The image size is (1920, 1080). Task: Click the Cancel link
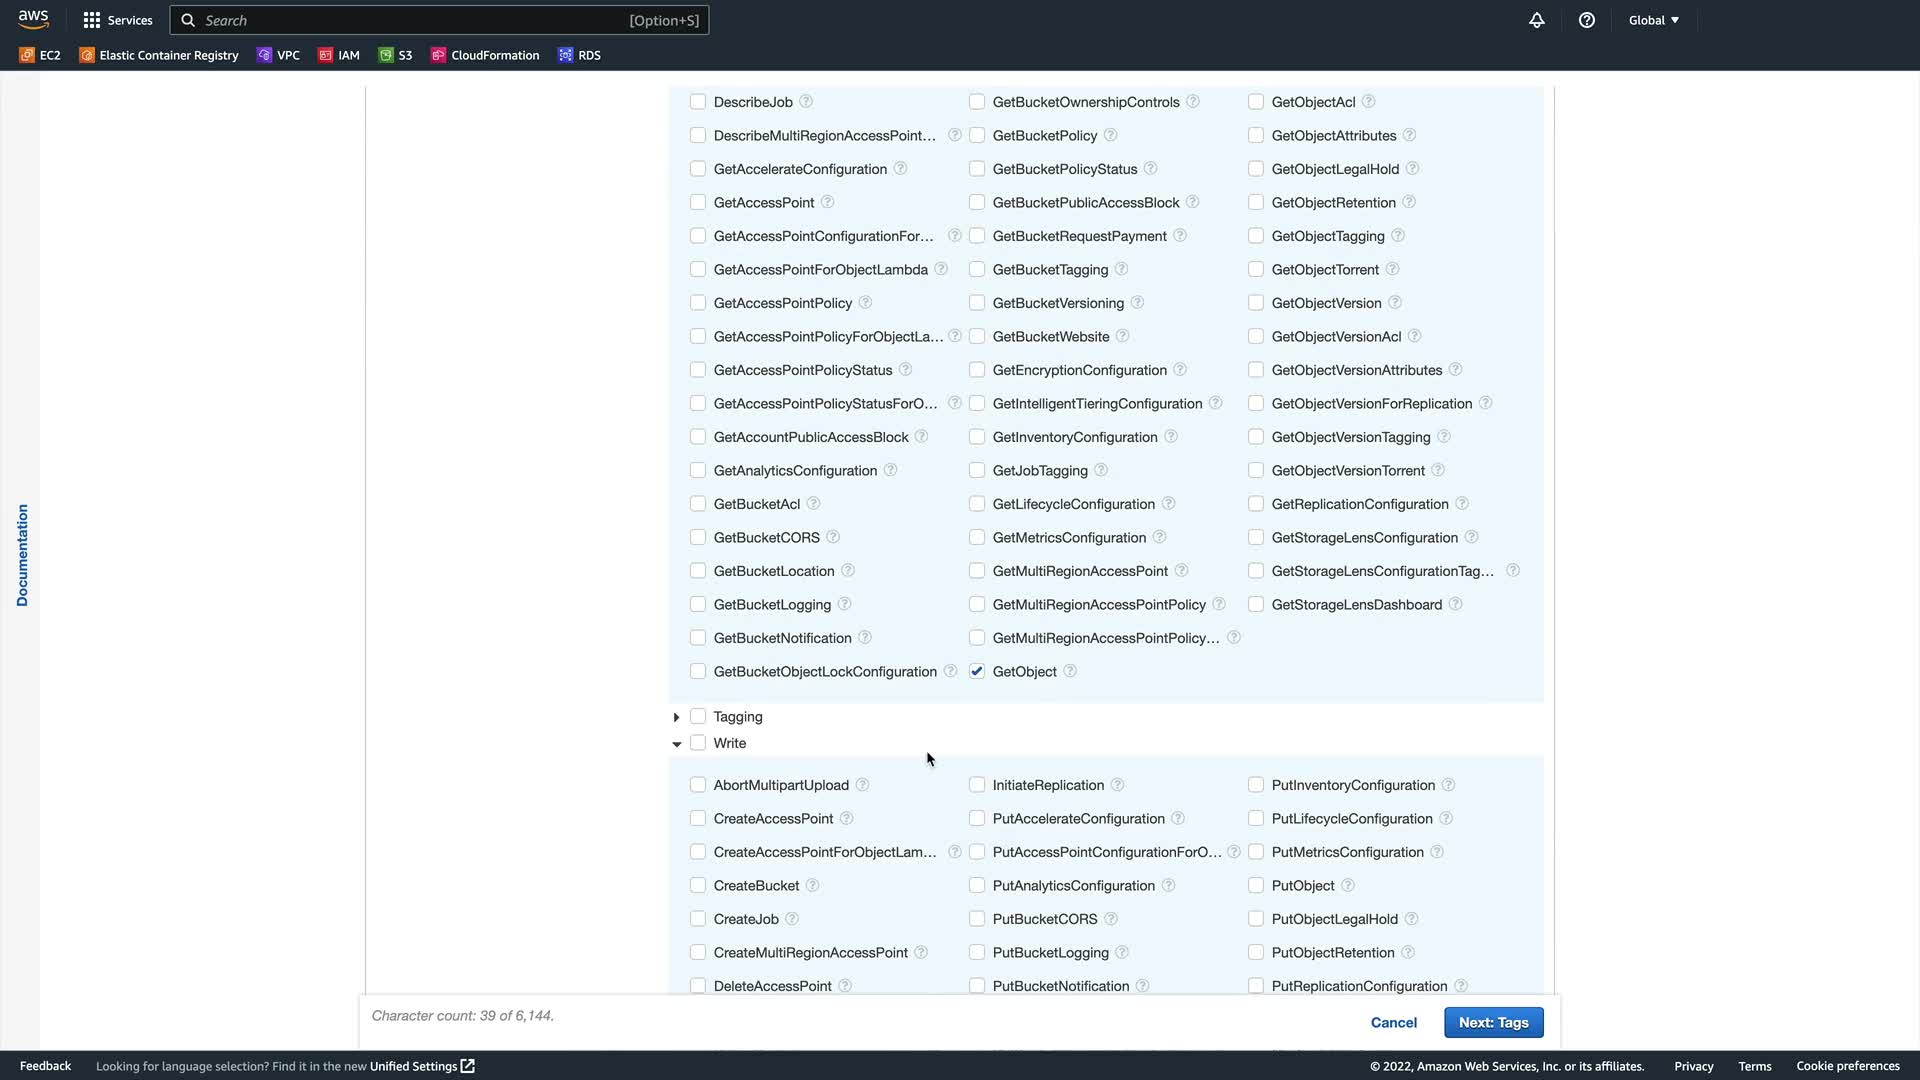(1393, 1022)
